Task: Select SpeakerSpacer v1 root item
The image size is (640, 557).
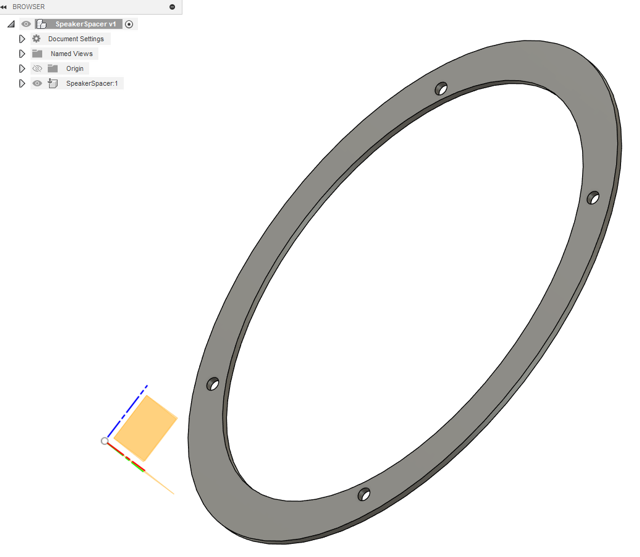Action: click(85, 24)
